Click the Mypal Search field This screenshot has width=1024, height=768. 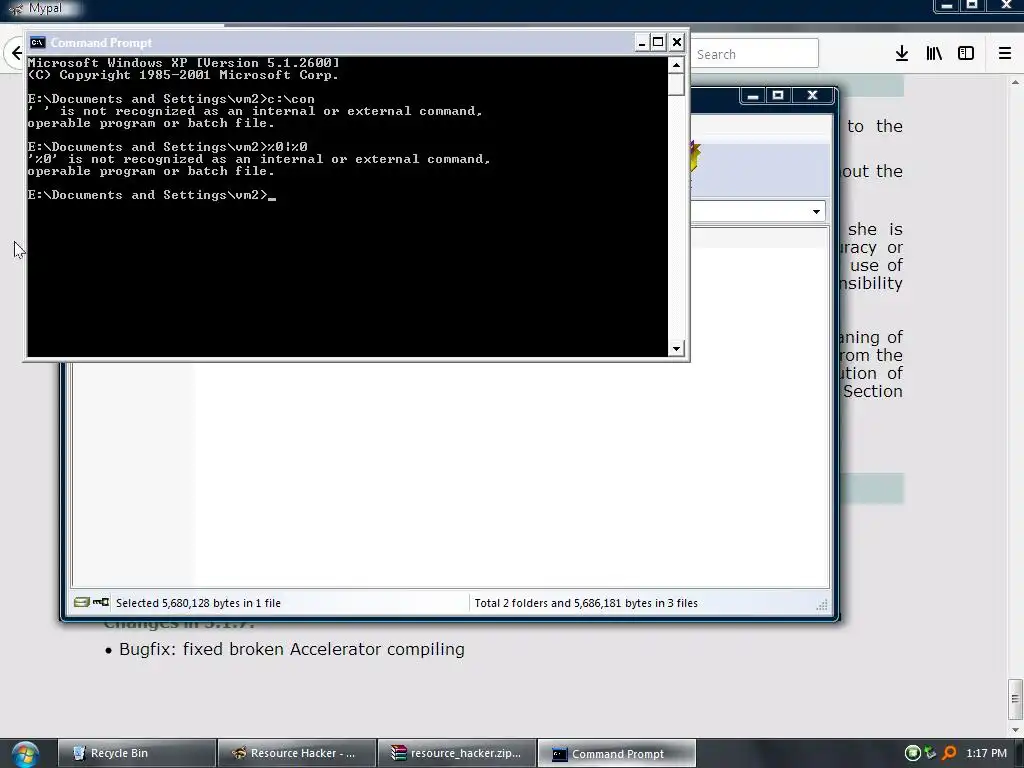point(754,54)
